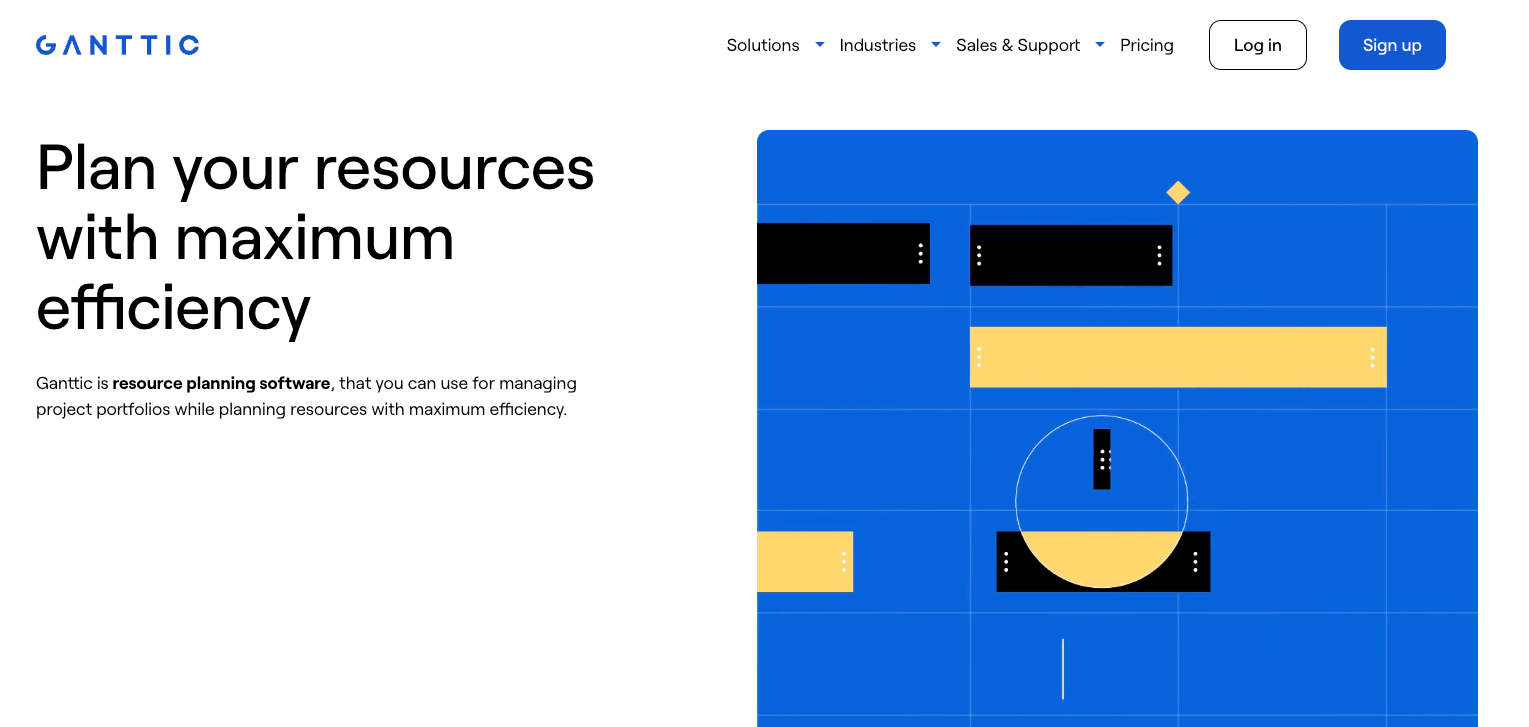Click the 'Plan your resources with maximum efficiency' heading
1529x727 pixels.
[316, 238]
